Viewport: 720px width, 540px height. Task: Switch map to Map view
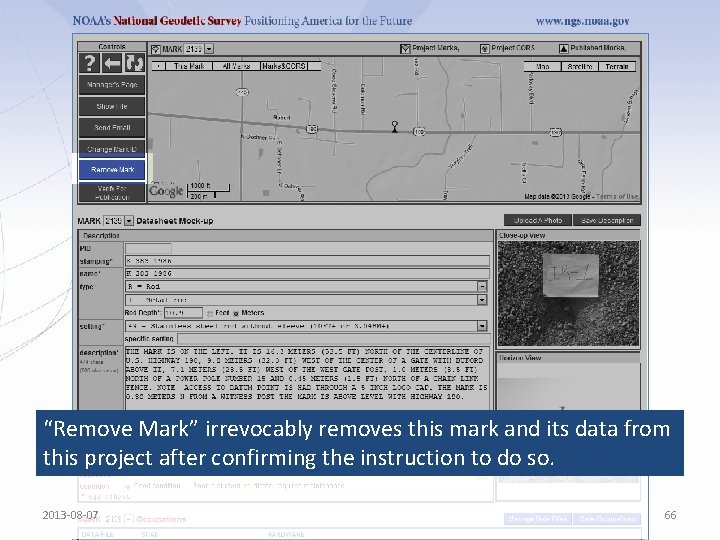pyautogui.click(x=543, y=67)
